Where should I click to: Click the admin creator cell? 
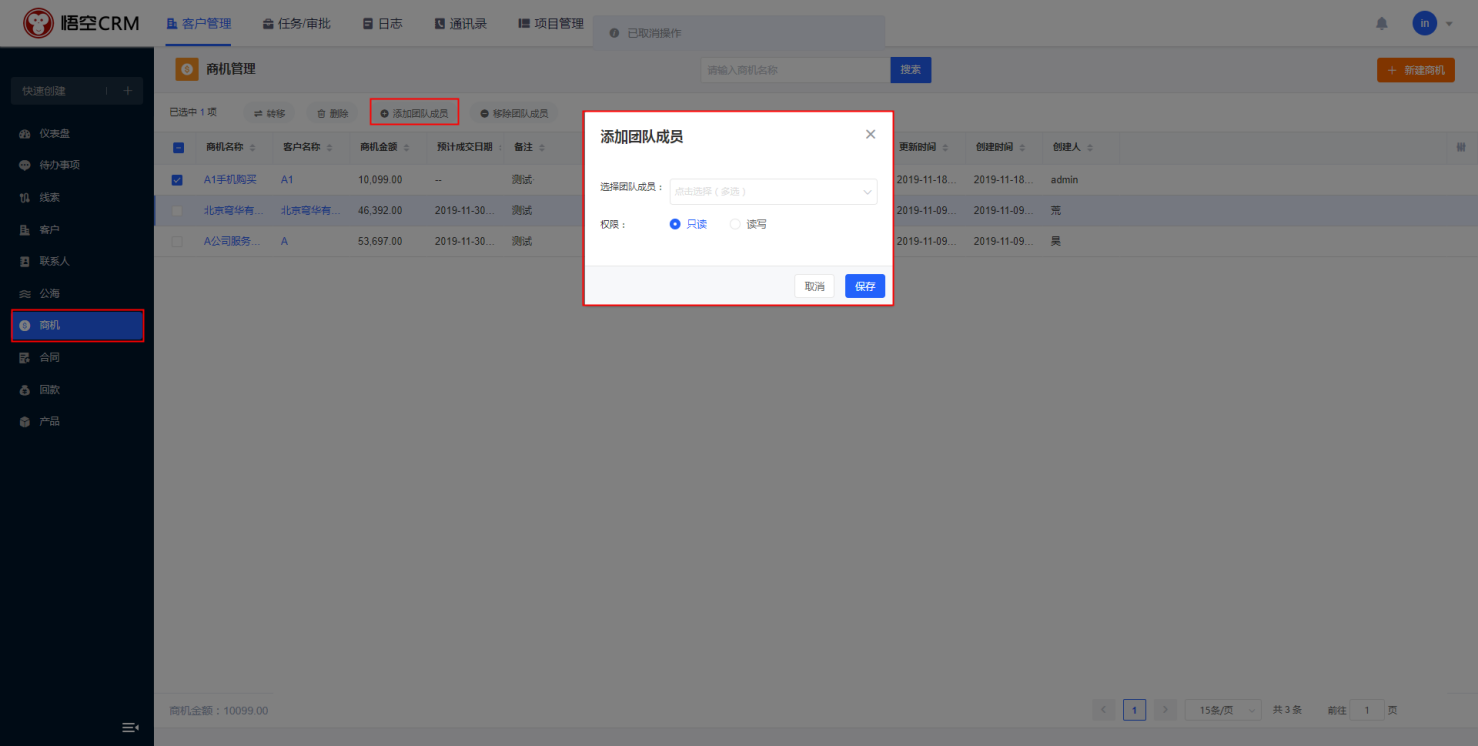(x=1064, y=180)
